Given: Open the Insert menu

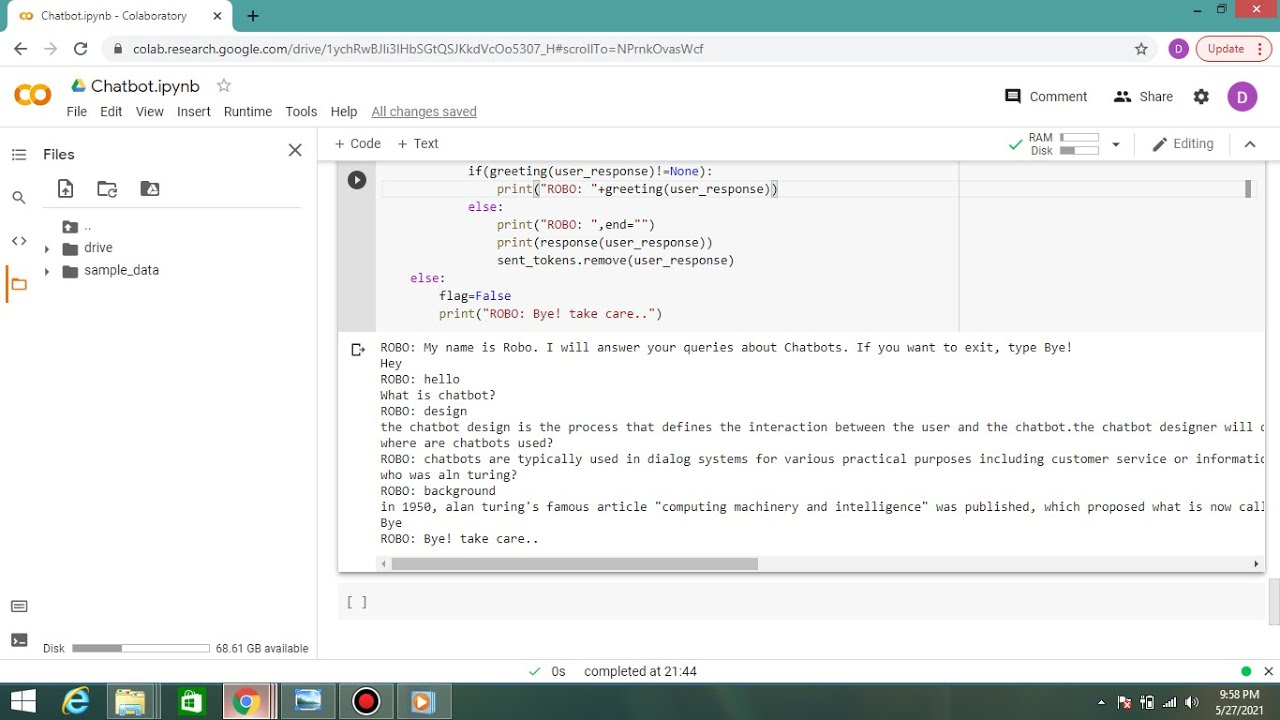Looking at the screenshot, I should 194,111.
